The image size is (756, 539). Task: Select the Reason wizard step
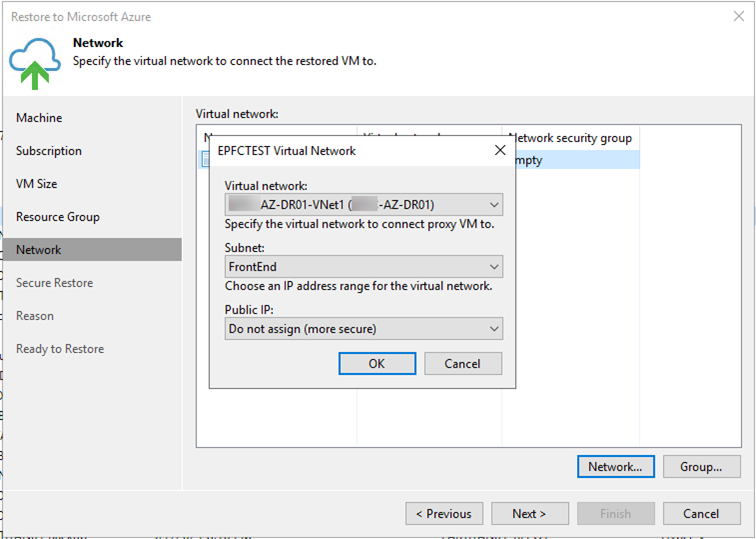click(35, 316)
